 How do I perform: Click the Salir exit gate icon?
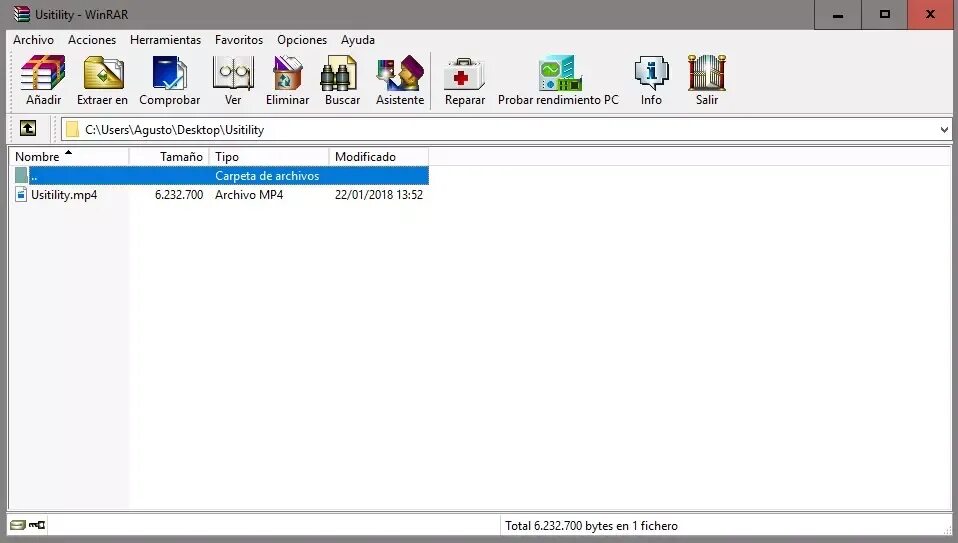706,73
